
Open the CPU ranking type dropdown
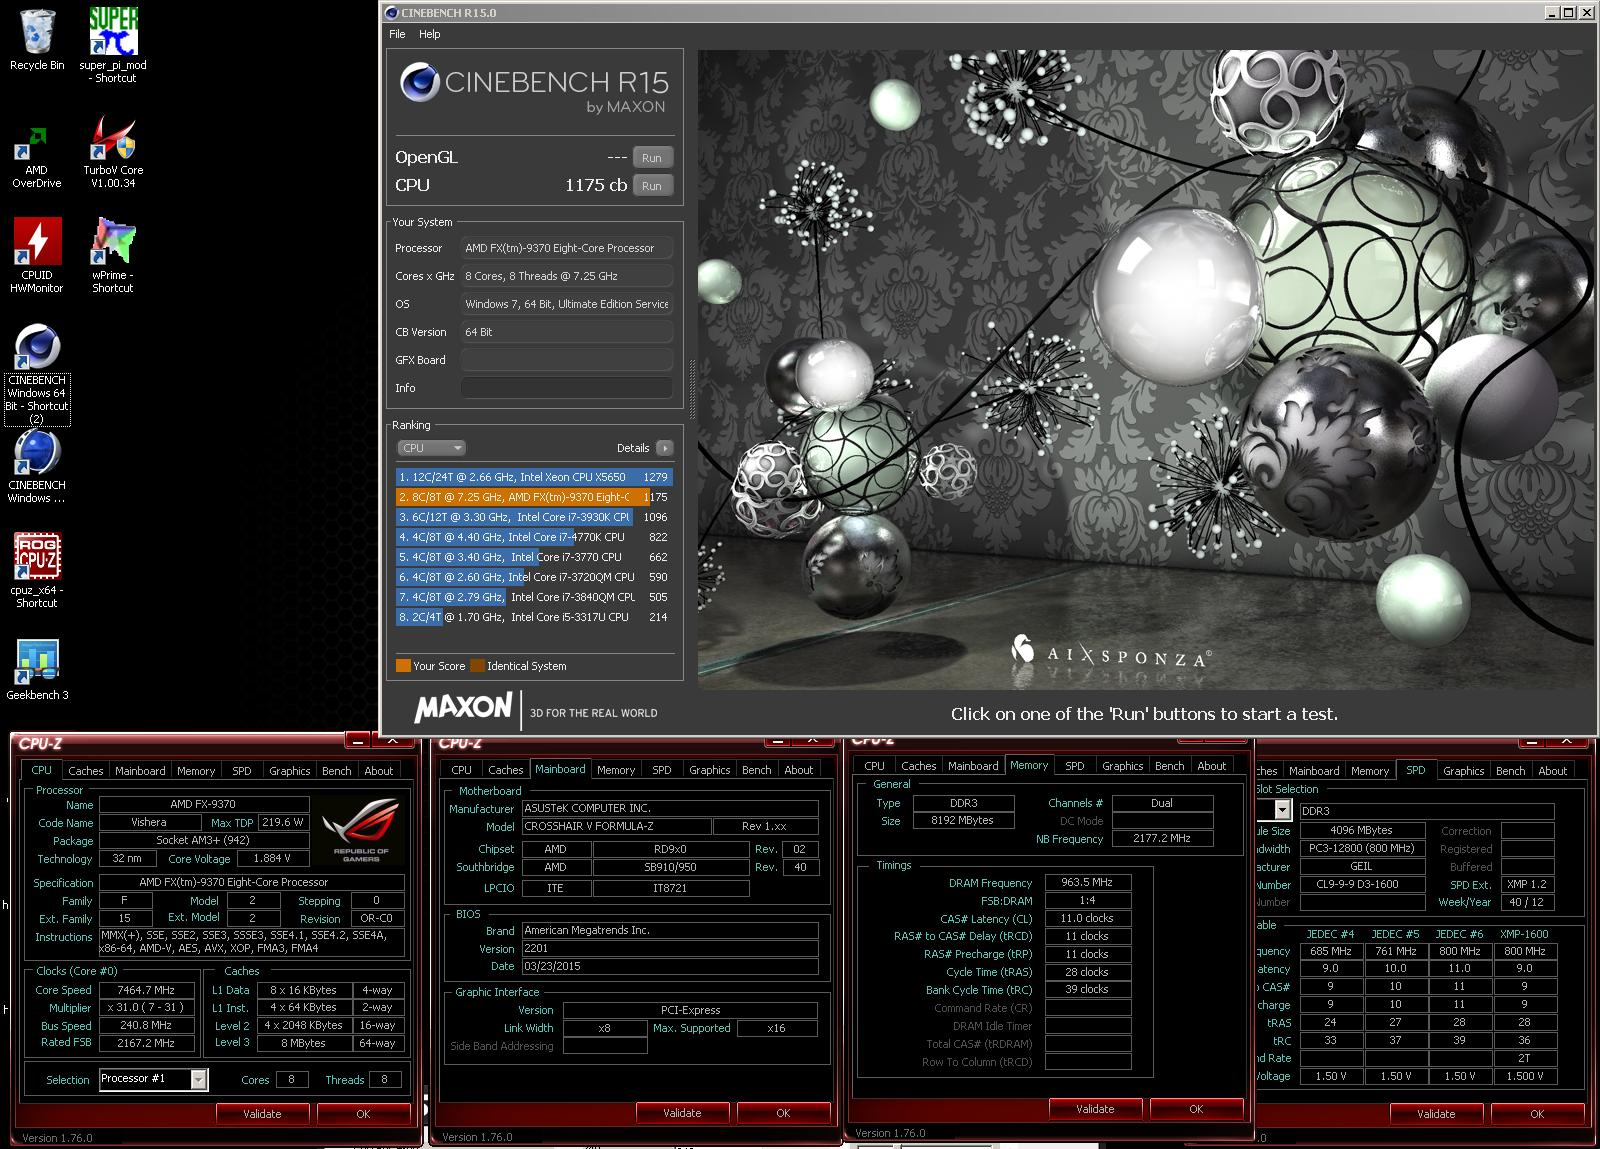[x=432, y=448]
